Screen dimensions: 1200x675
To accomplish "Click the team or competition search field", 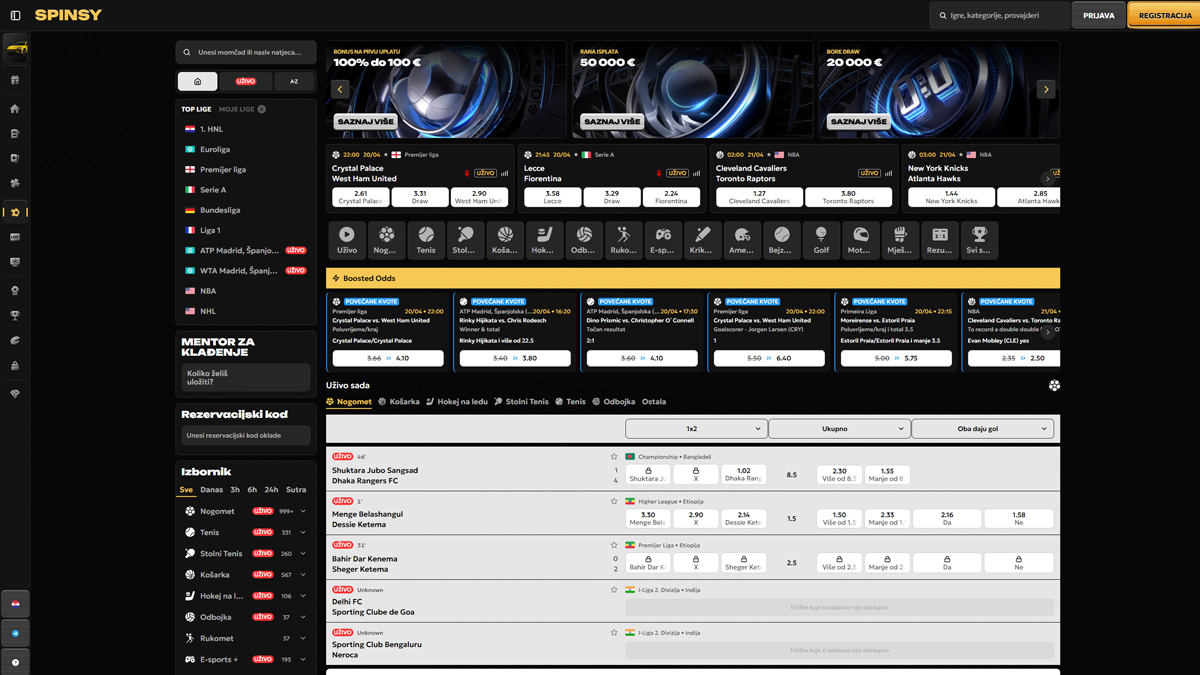I will (x=246, y=52).
